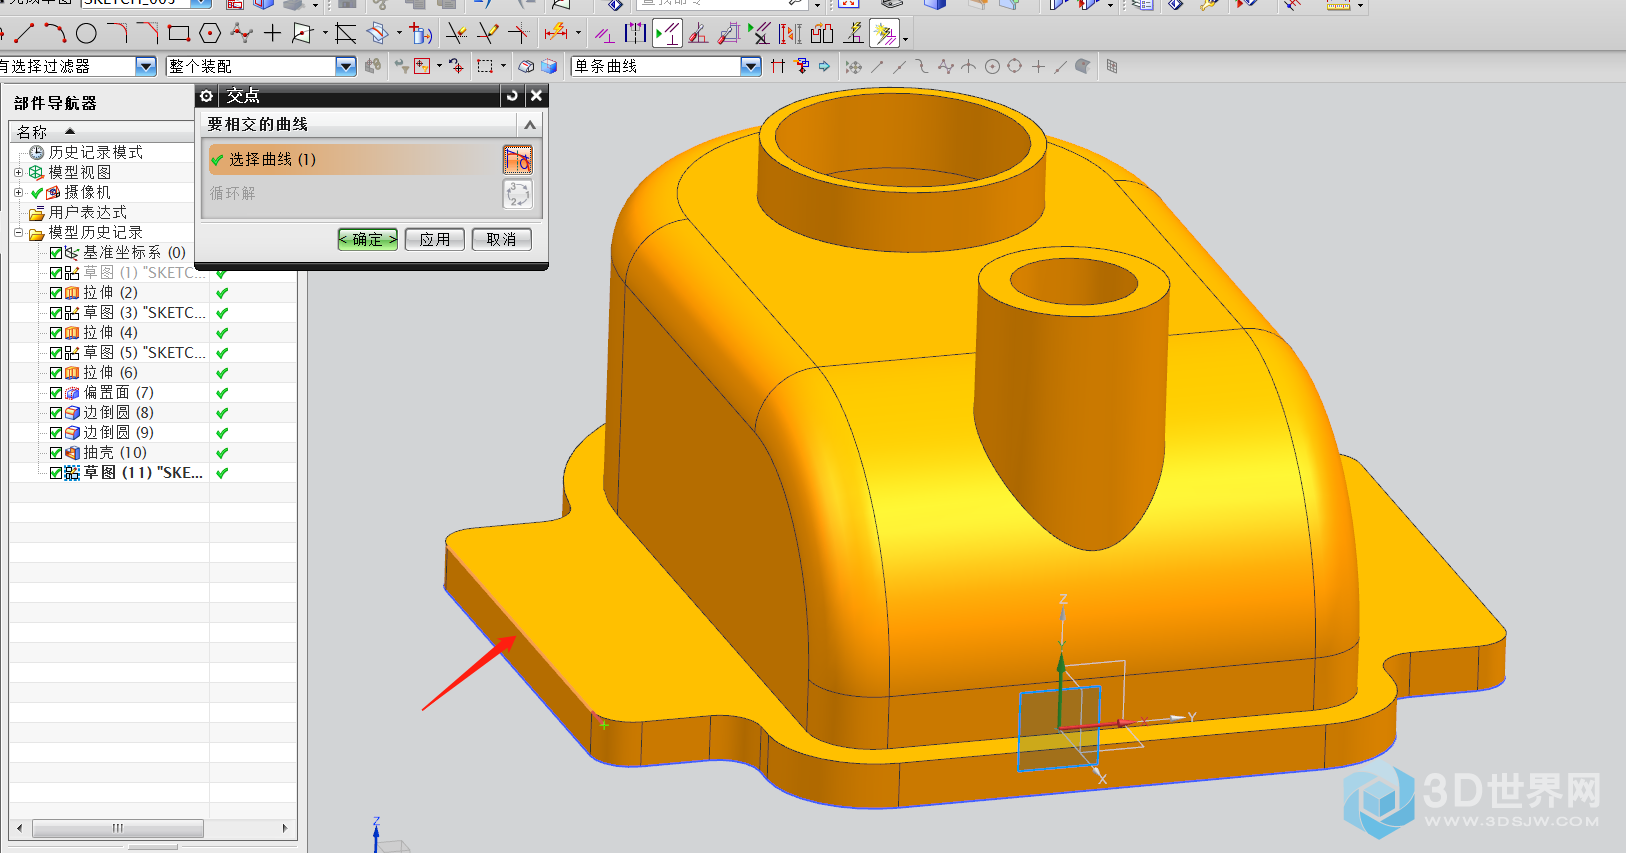The height and width of the screenshot is (853, 1626).
Task: Toggle checkbox for 边倒圆 (8)
Action: tap(56, 413)
